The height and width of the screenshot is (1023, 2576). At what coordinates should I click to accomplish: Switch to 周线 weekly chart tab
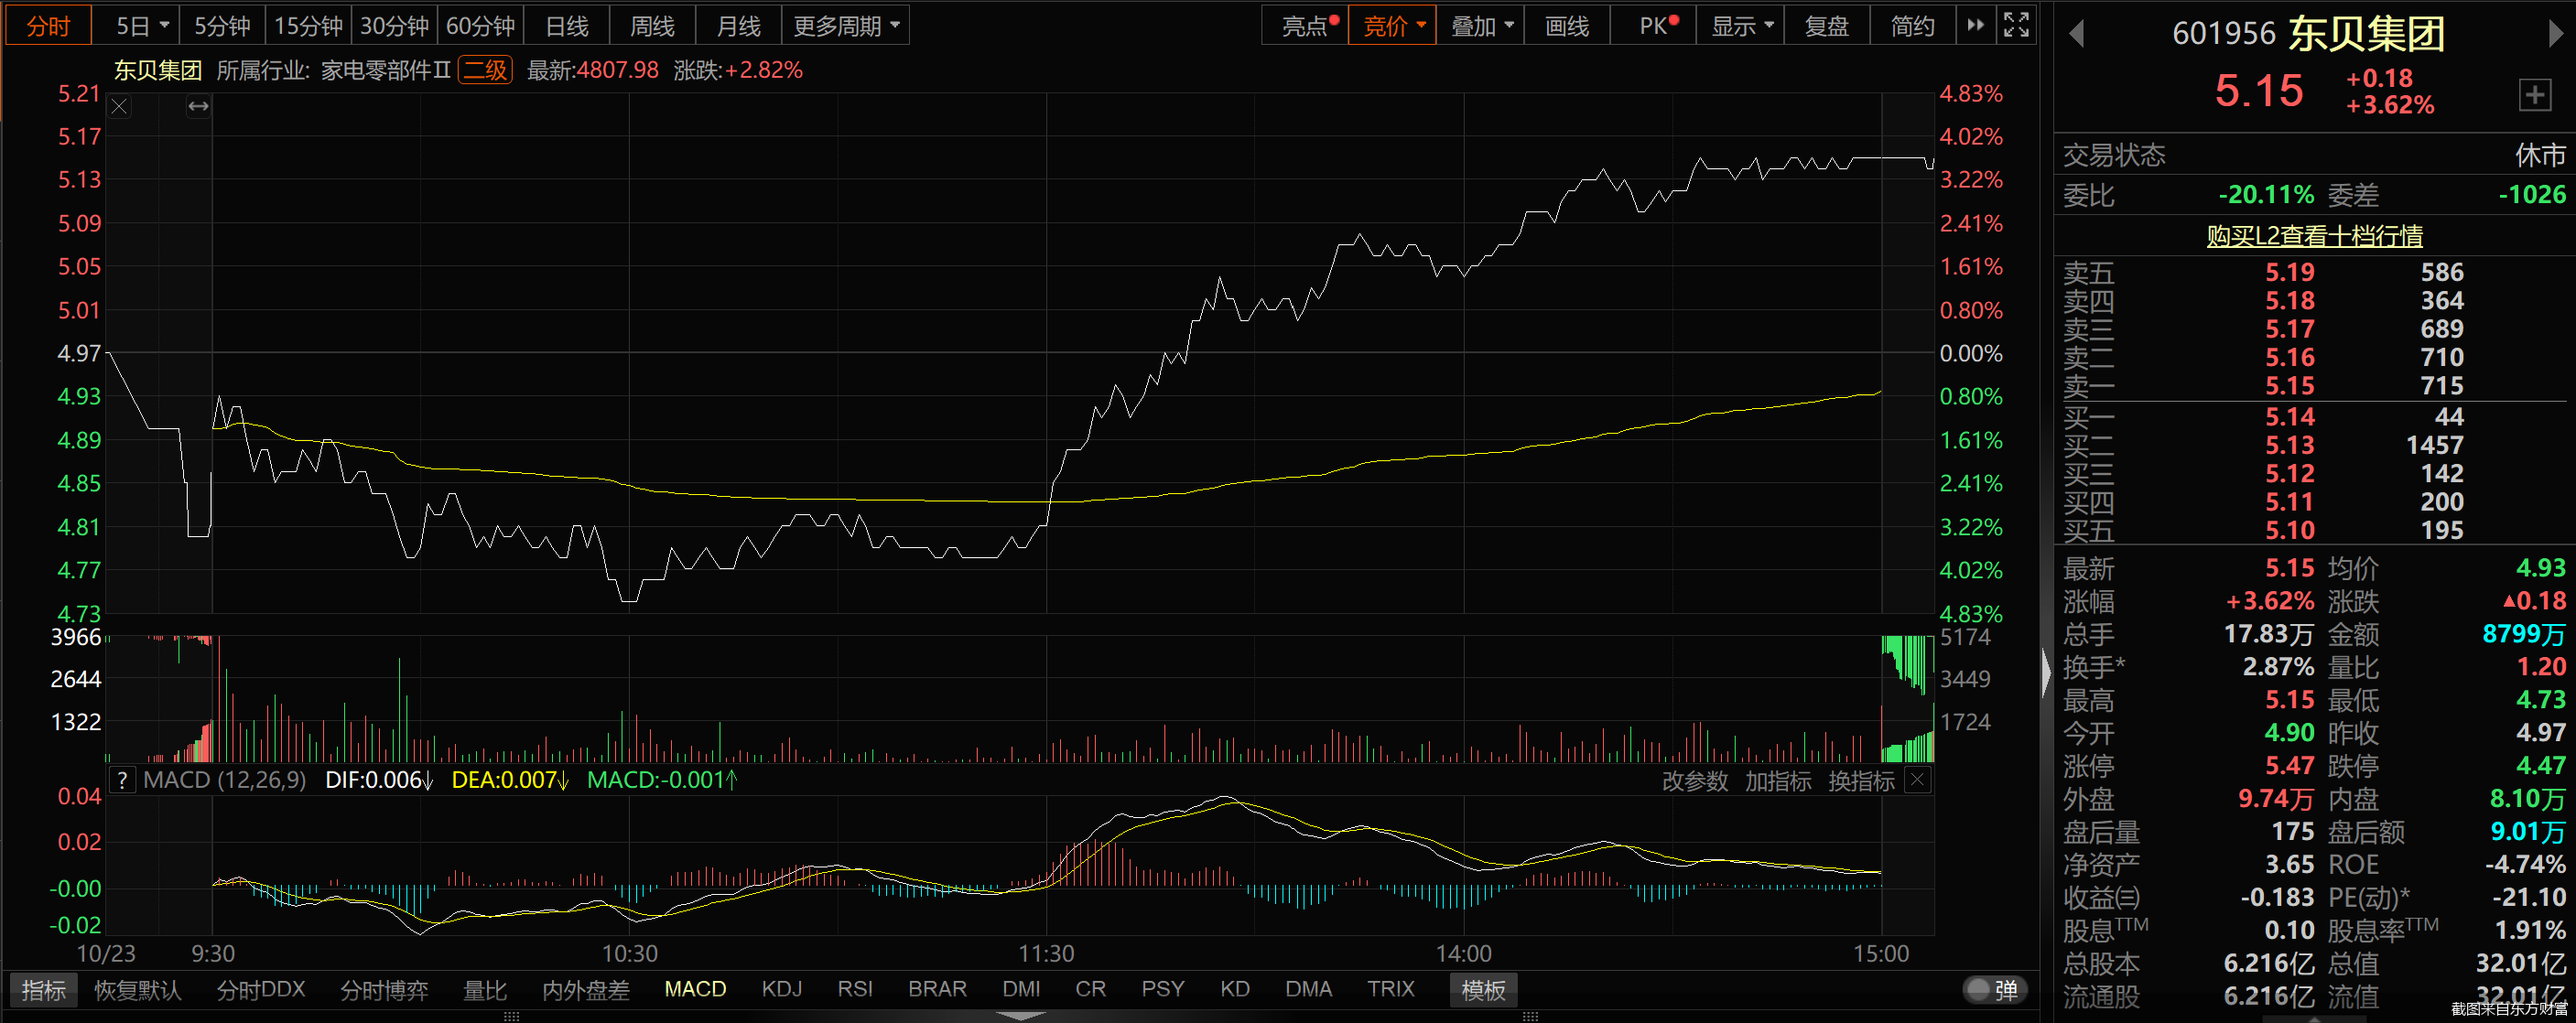[652, 25]
